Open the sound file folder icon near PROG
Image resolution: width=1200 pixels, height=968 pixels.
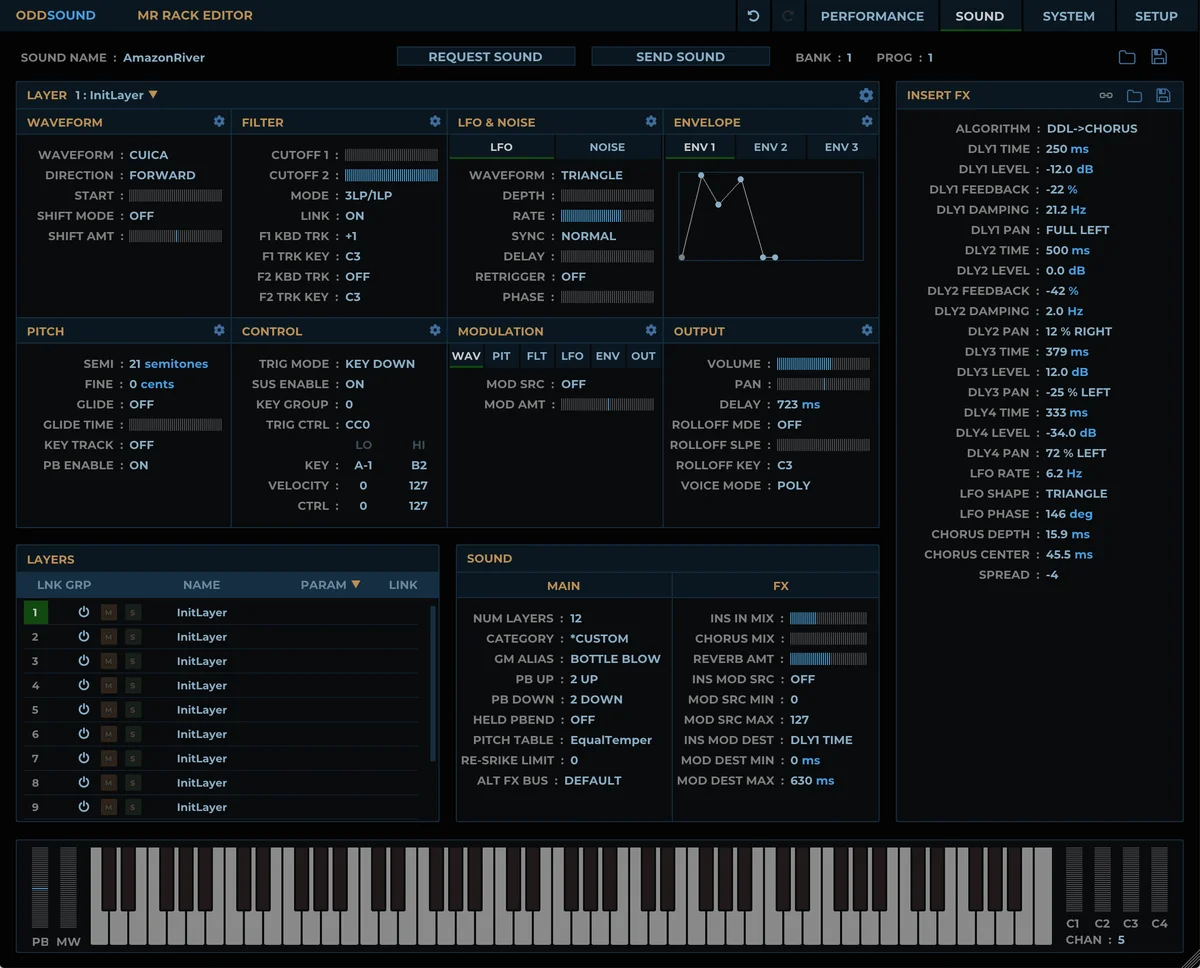click(x=1127, y=57)
